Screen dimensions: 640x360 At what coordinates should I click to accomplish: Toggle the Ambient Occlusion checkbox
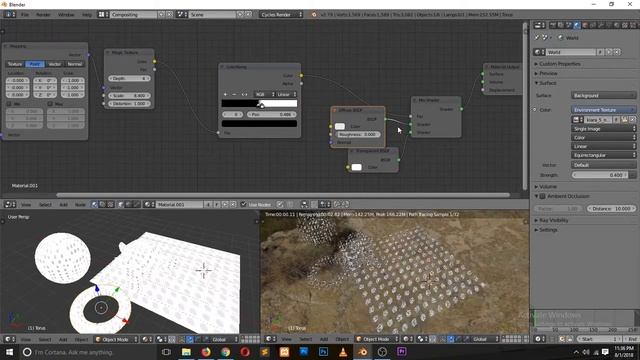[x=543, y=196]
